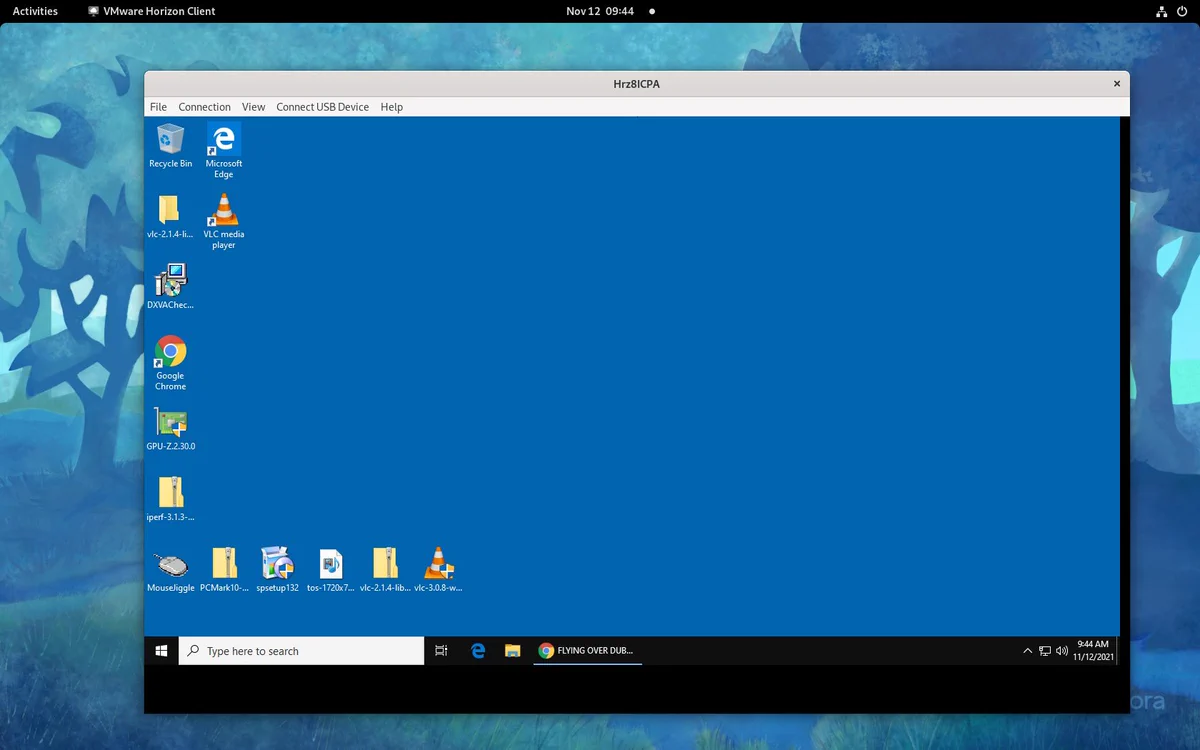Open the File menu in Horizon Client

click(158, 107)
